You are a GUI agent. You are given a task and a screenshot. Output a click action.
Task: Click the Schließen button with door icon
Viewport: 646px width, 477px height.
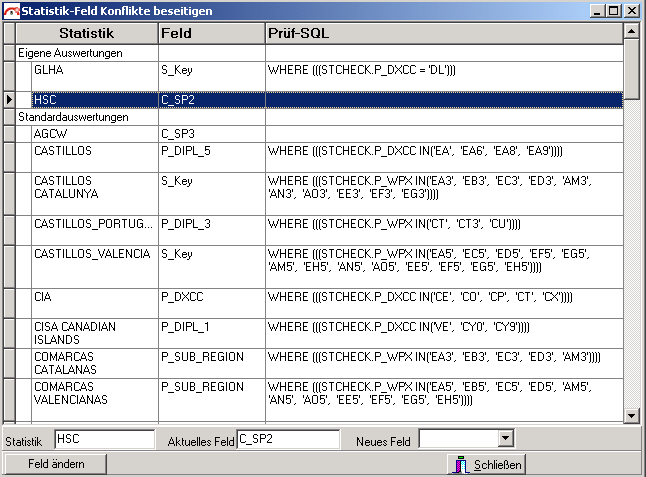tap(487, 464)
